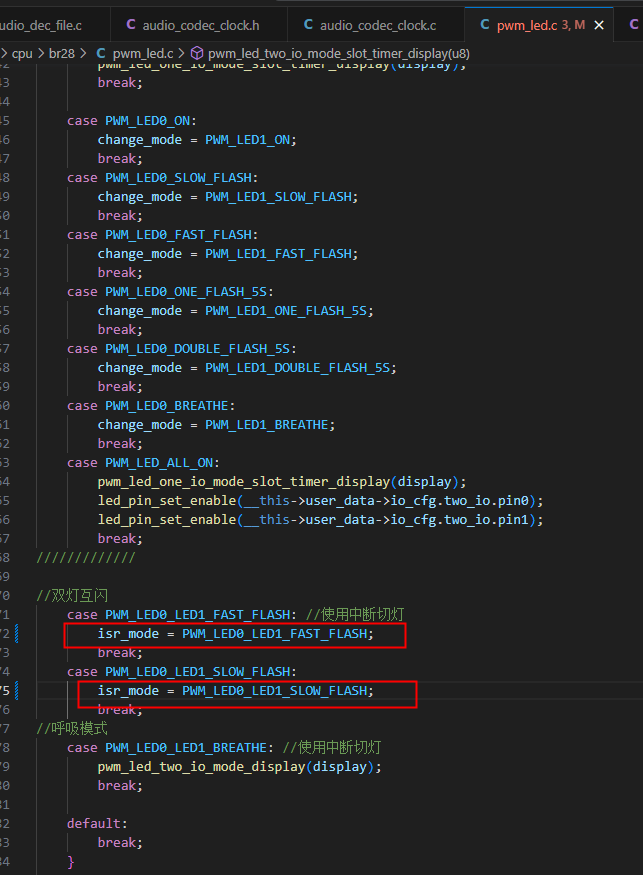Viewport: 643px width, 875px height.
Task: Click the function symbol icon in the breadcrumb
Action: pyautogui.click(x=197, y=54)
